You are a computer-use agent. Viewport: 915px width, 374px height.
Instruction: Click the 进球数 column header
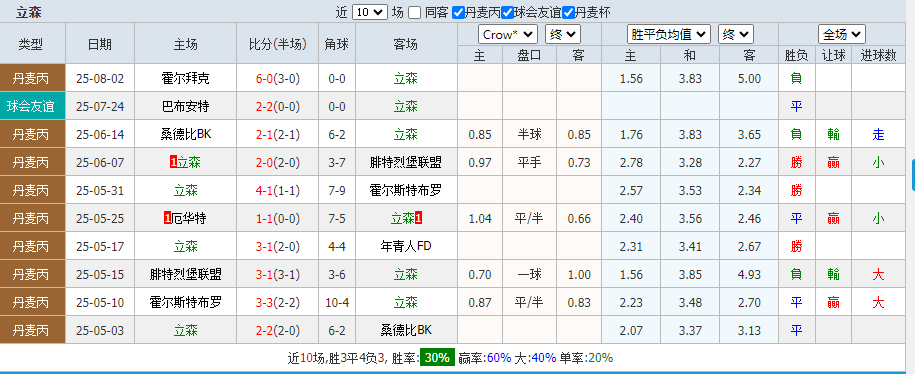point(878,55)
